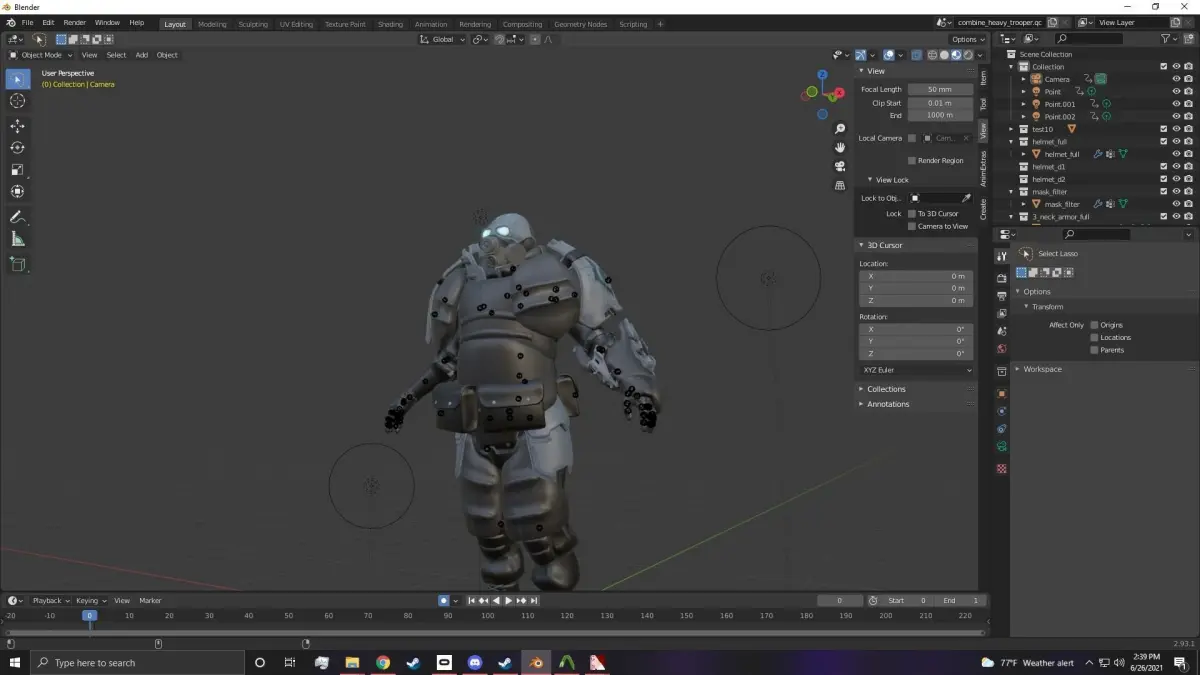Enable Affect Only Parents checkbox
The height and width of the screenshot is (675, 1200).
tap(1094, 350)
